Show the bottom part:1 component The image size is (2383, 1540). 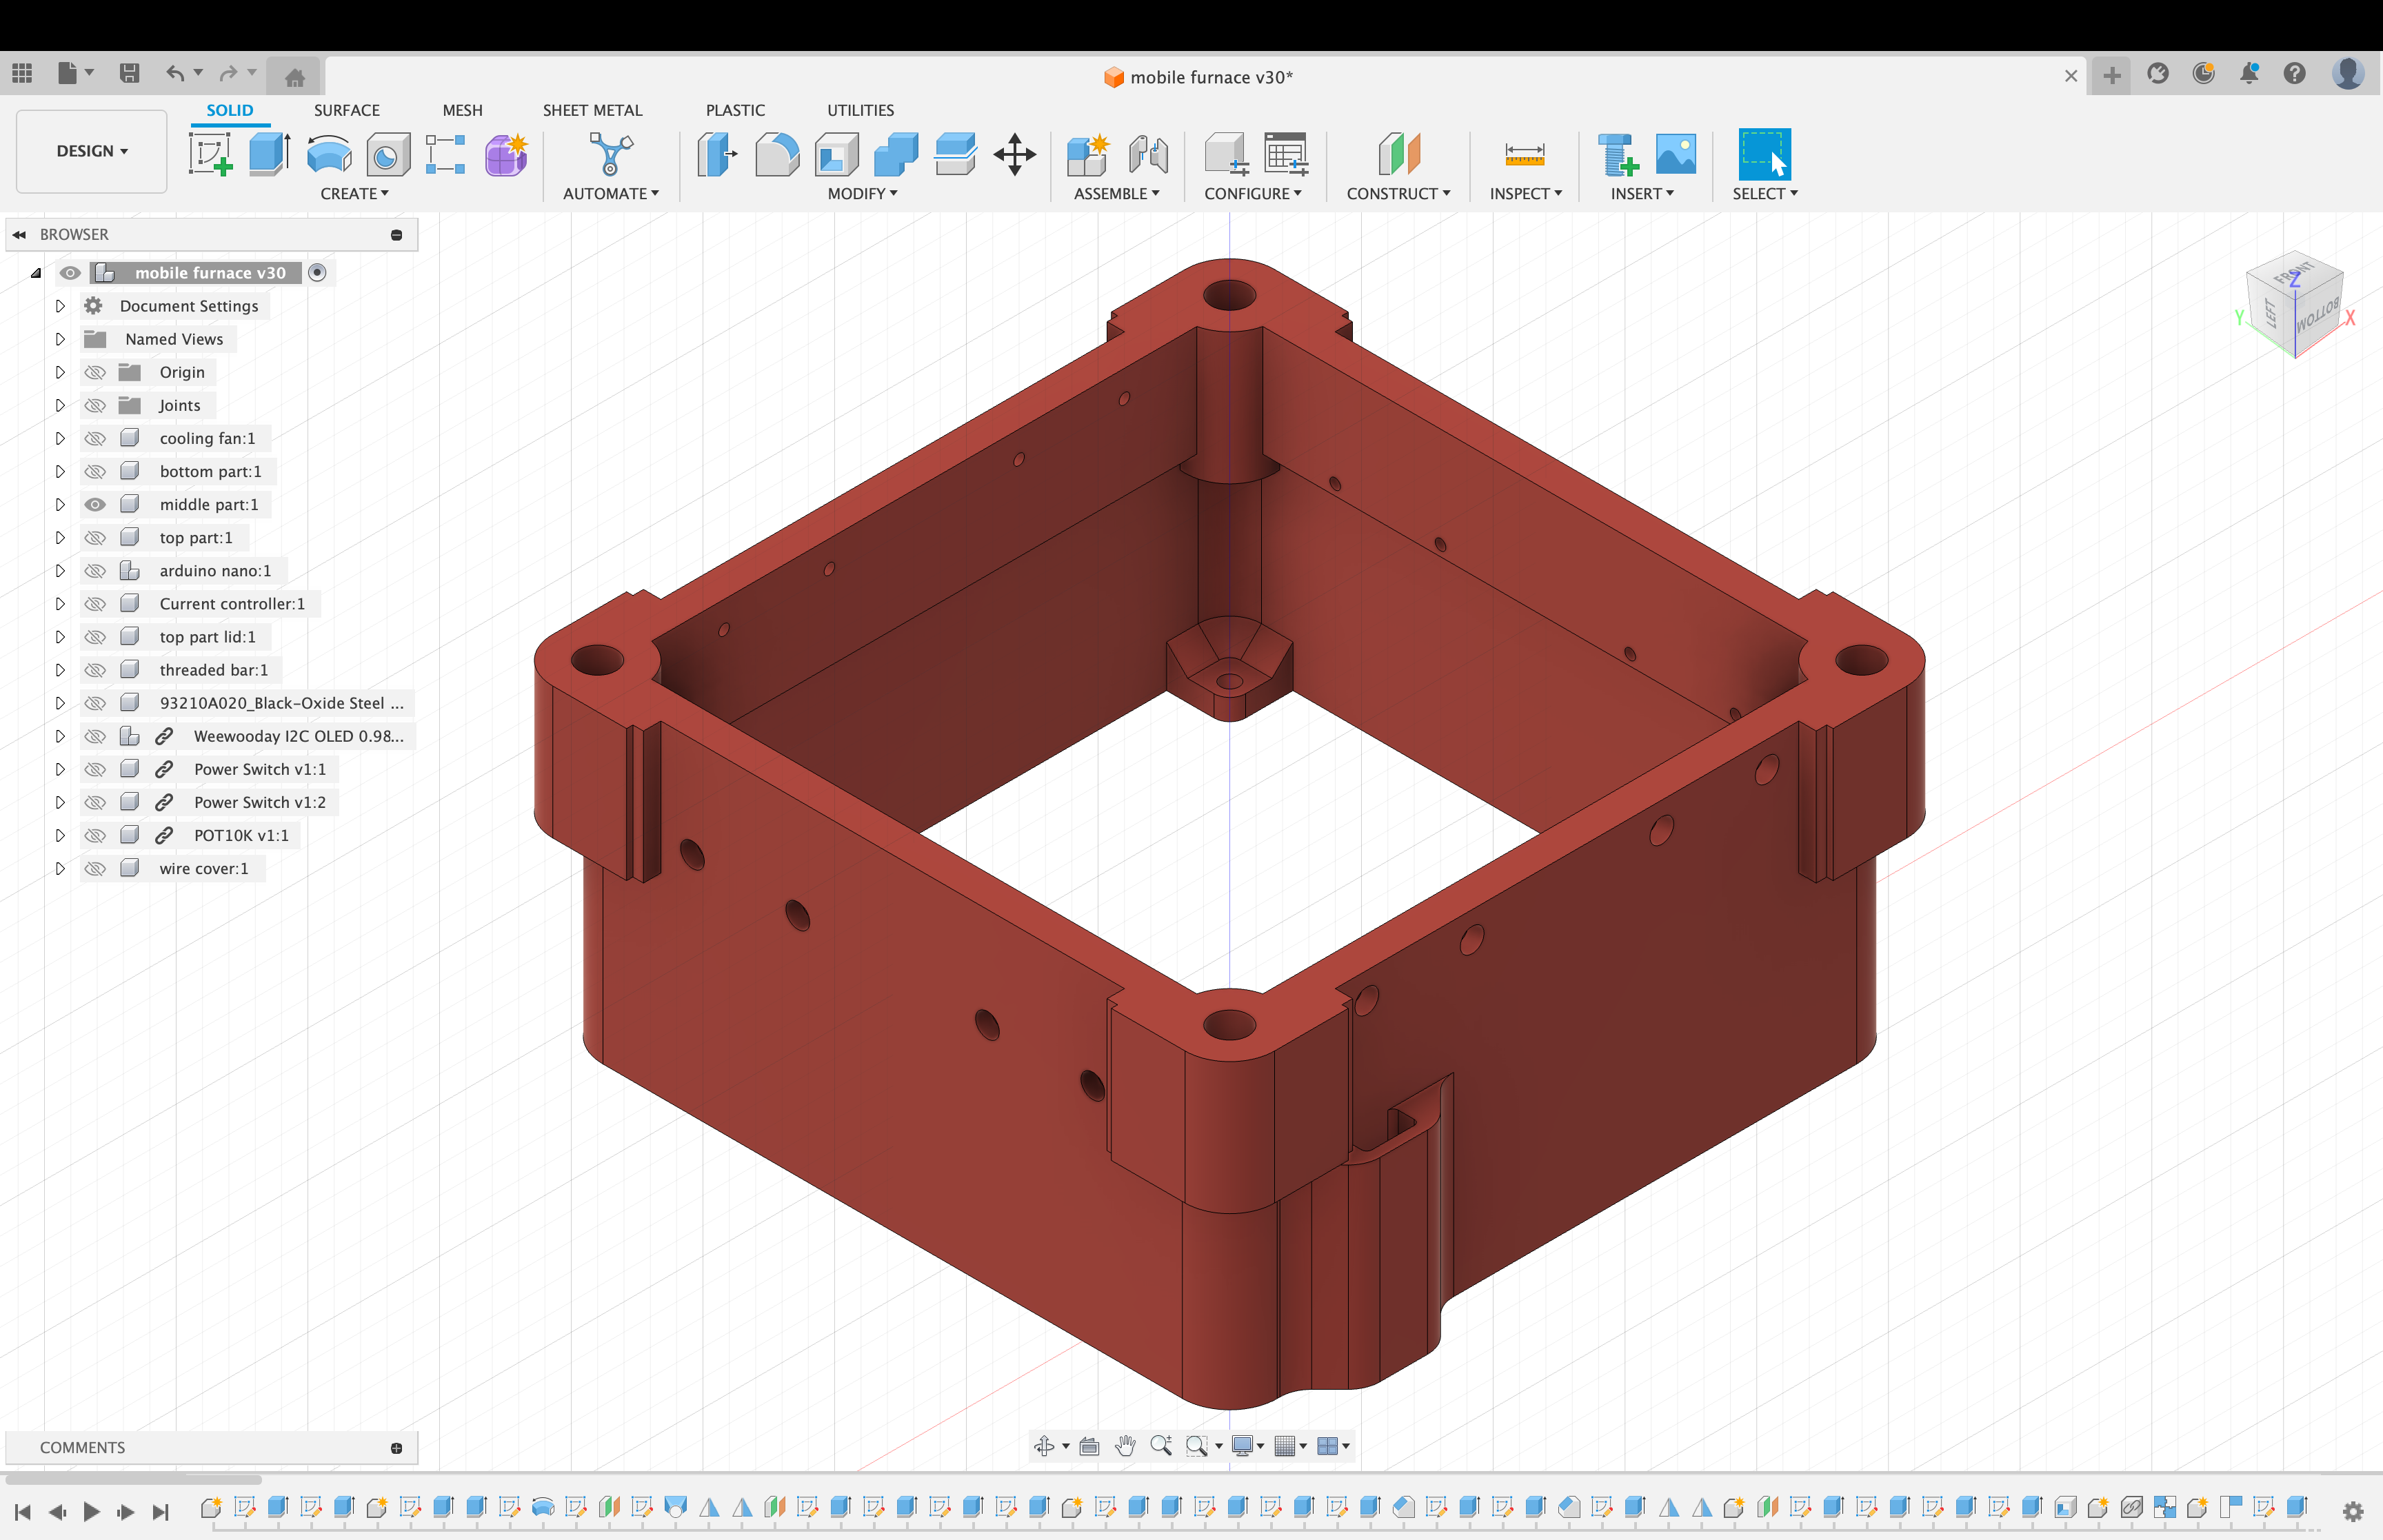pyautogui.click(x=95, y=471)
